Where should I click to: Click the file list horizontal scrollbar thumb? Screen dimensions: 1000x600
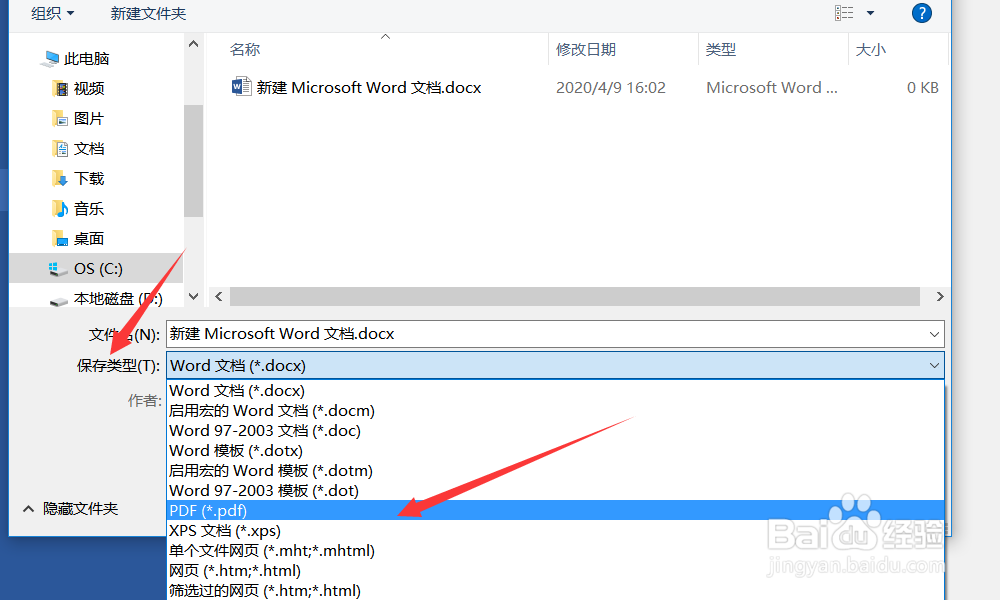[575, 296]
